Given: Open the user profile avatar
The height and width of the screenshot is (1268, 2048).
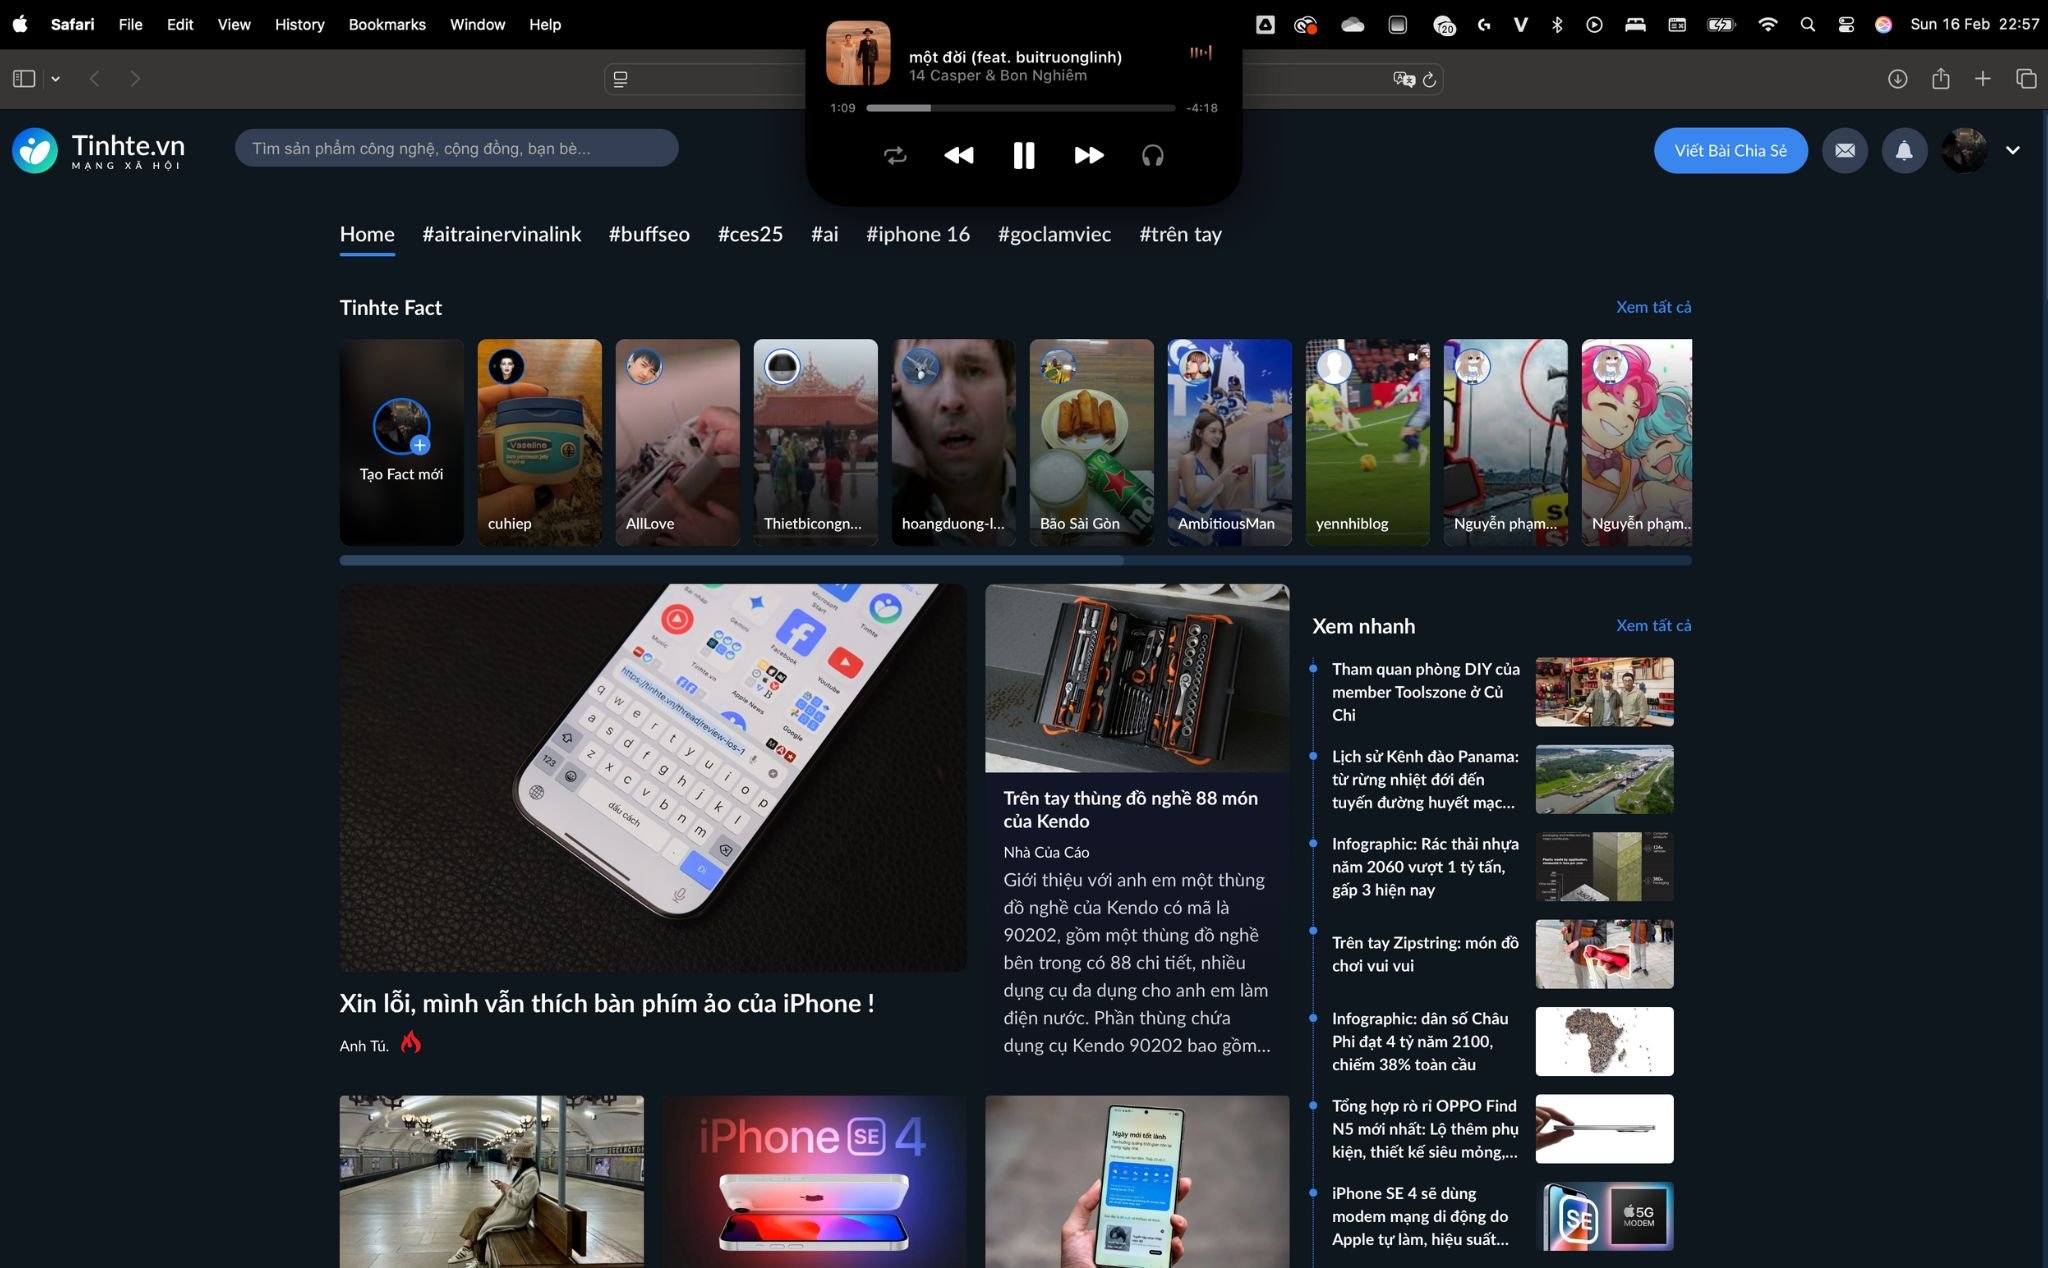Looking at the screenshot, I should pos(1964,150).
